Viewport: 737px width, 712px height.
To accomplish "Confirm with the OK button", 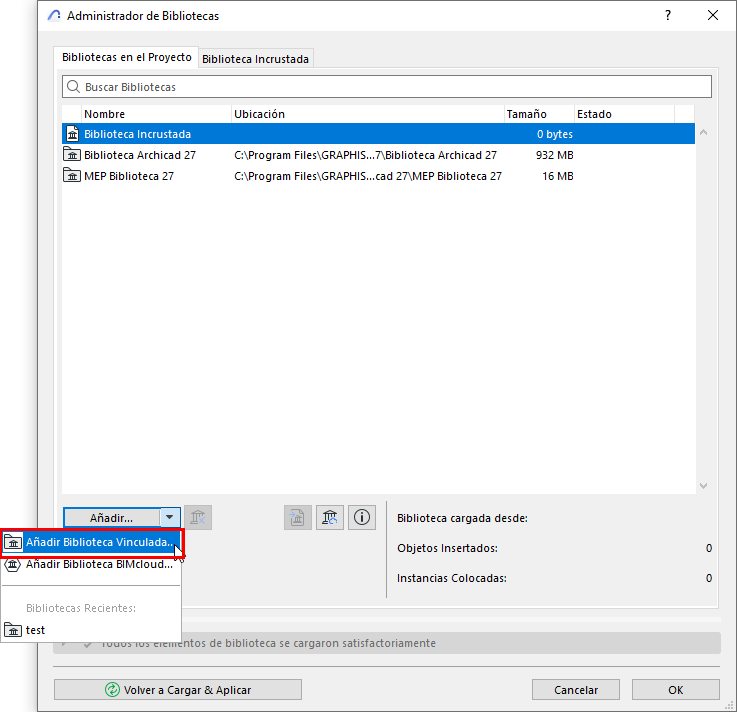I will point(675,689).
